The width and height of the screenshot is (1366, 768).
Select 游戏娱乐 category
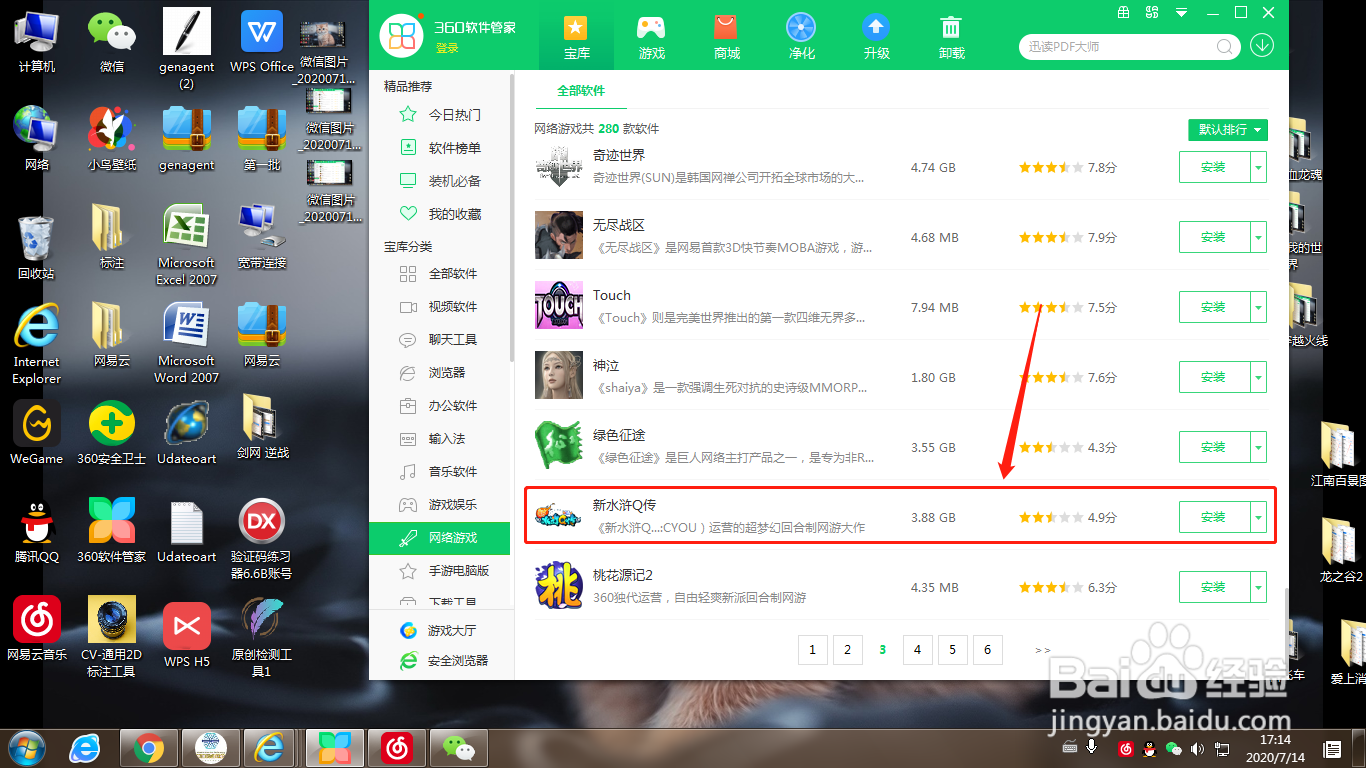(x=440, y=505)
